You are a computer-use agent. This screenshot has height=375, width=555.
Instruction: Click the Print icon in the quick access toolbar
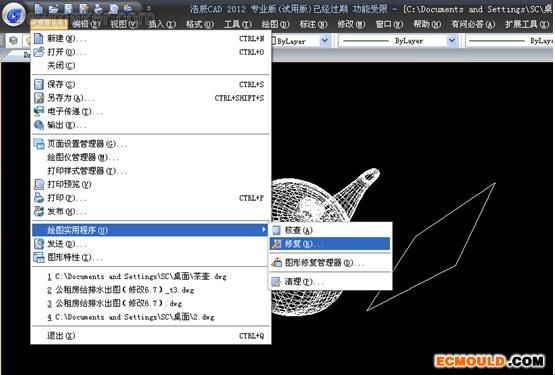click(98, 8)
